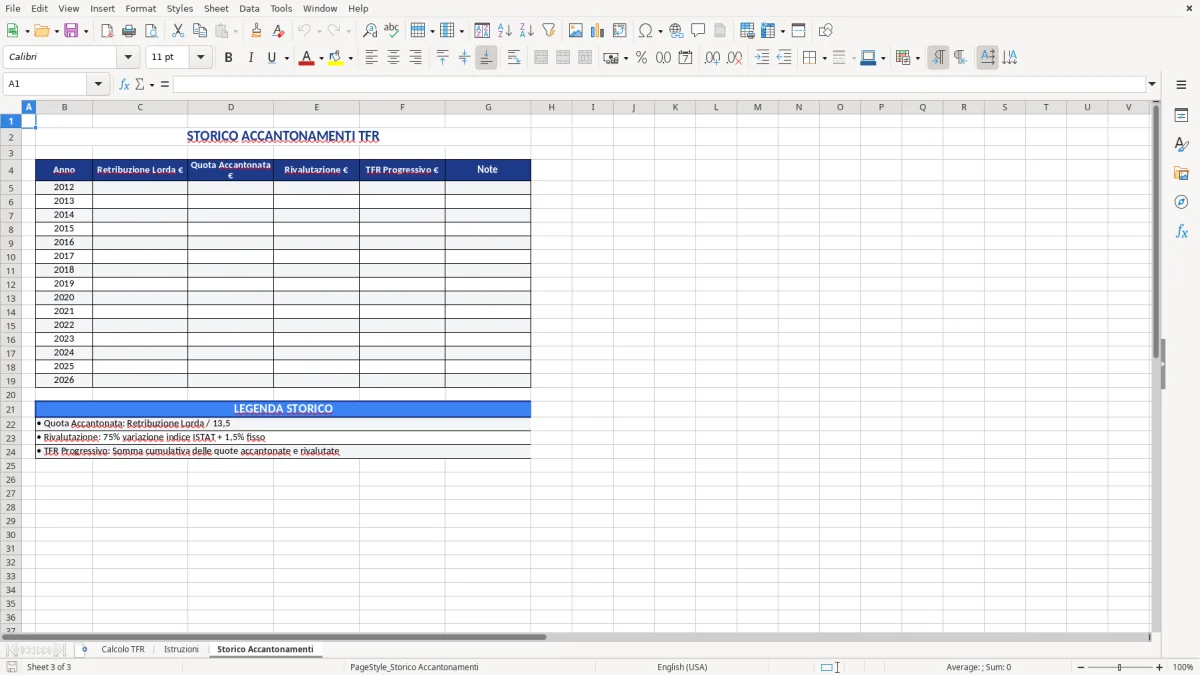Toggle Print Preview icon
This screenshot has height=675, width=1200.
151,31
